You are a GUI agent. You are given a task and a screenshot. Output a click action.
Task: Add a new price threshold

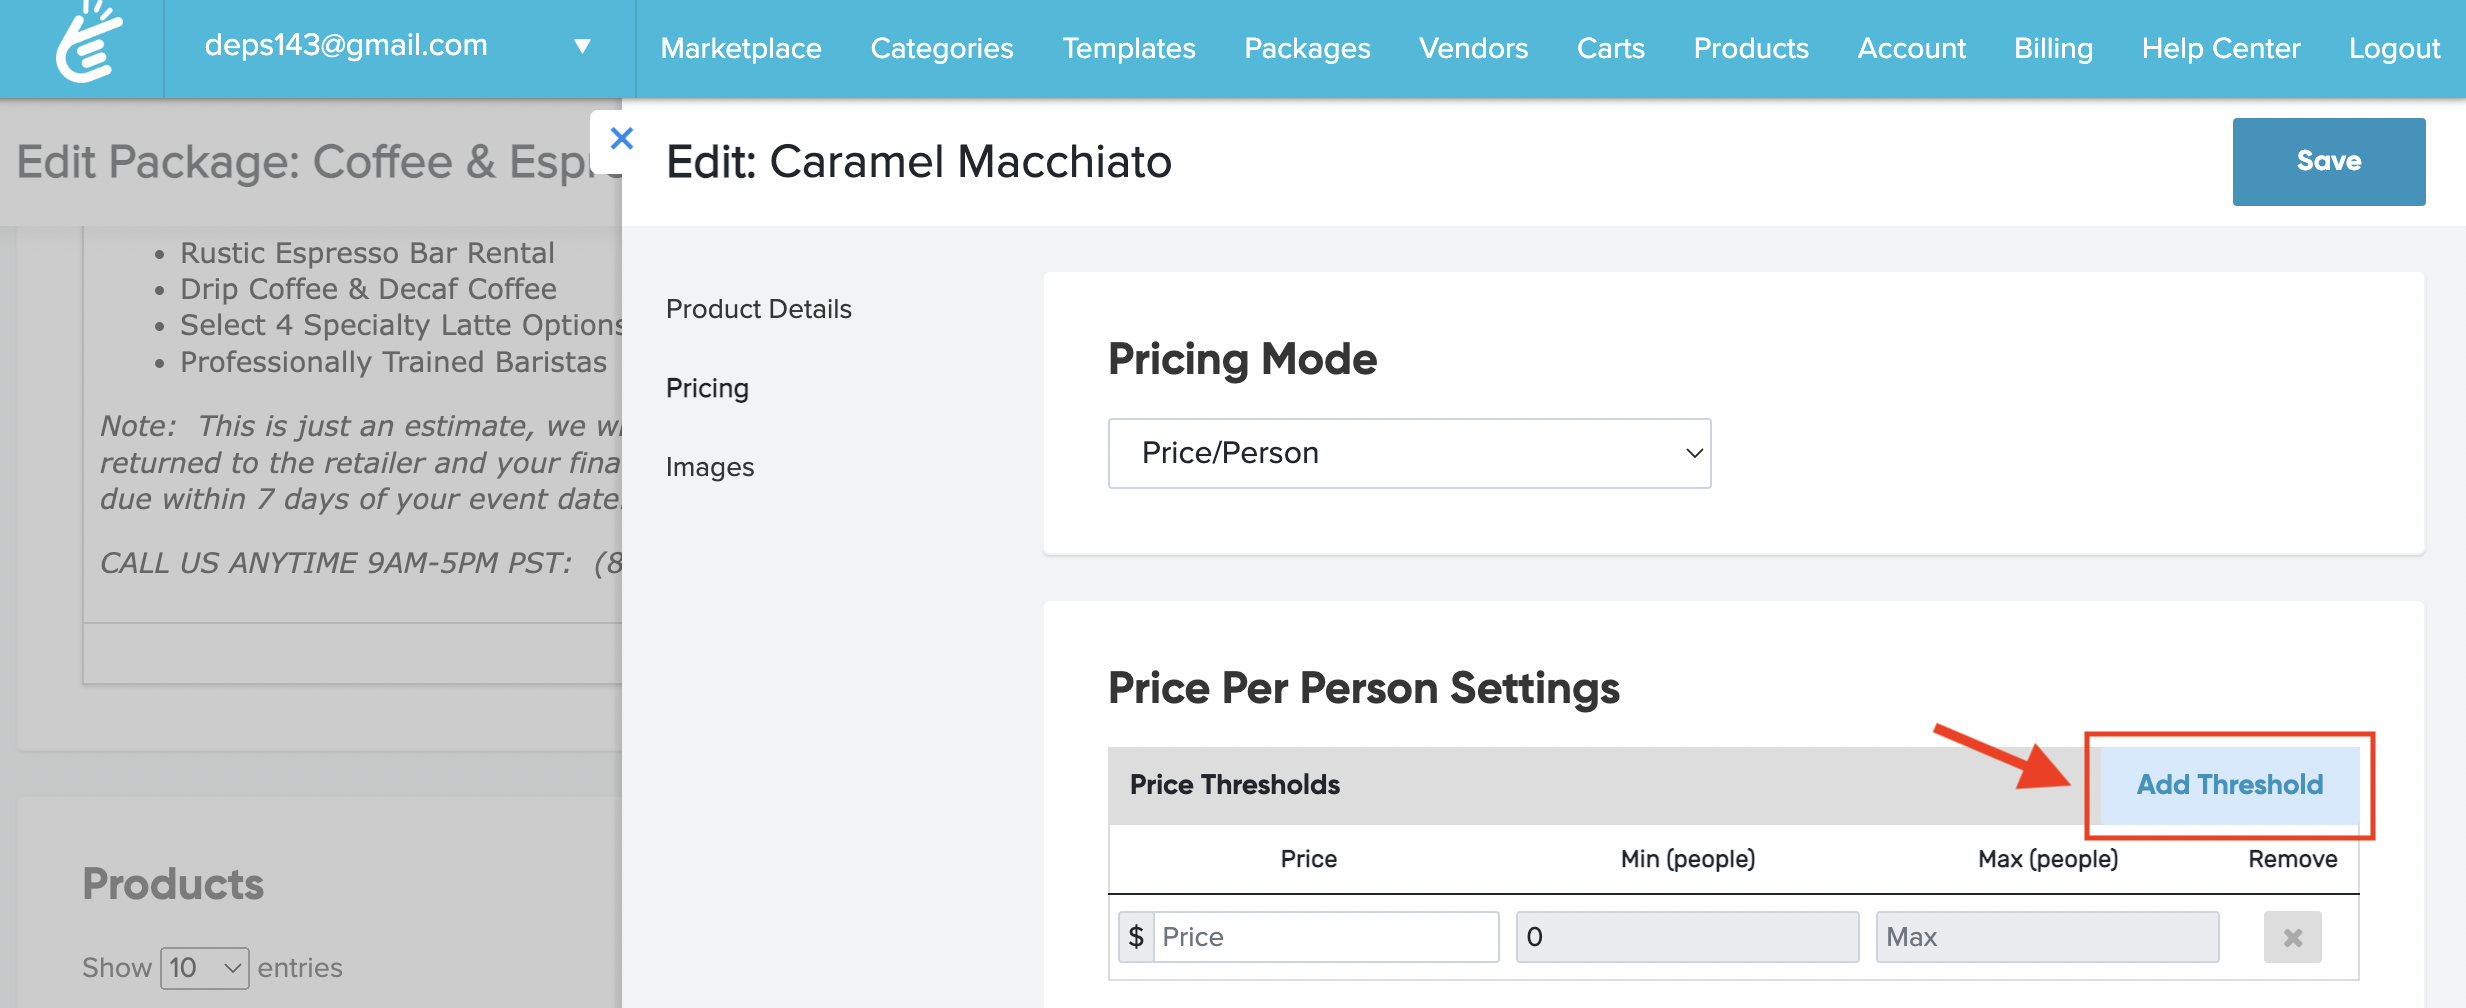pyautogui.click(x=2229, y=785)
